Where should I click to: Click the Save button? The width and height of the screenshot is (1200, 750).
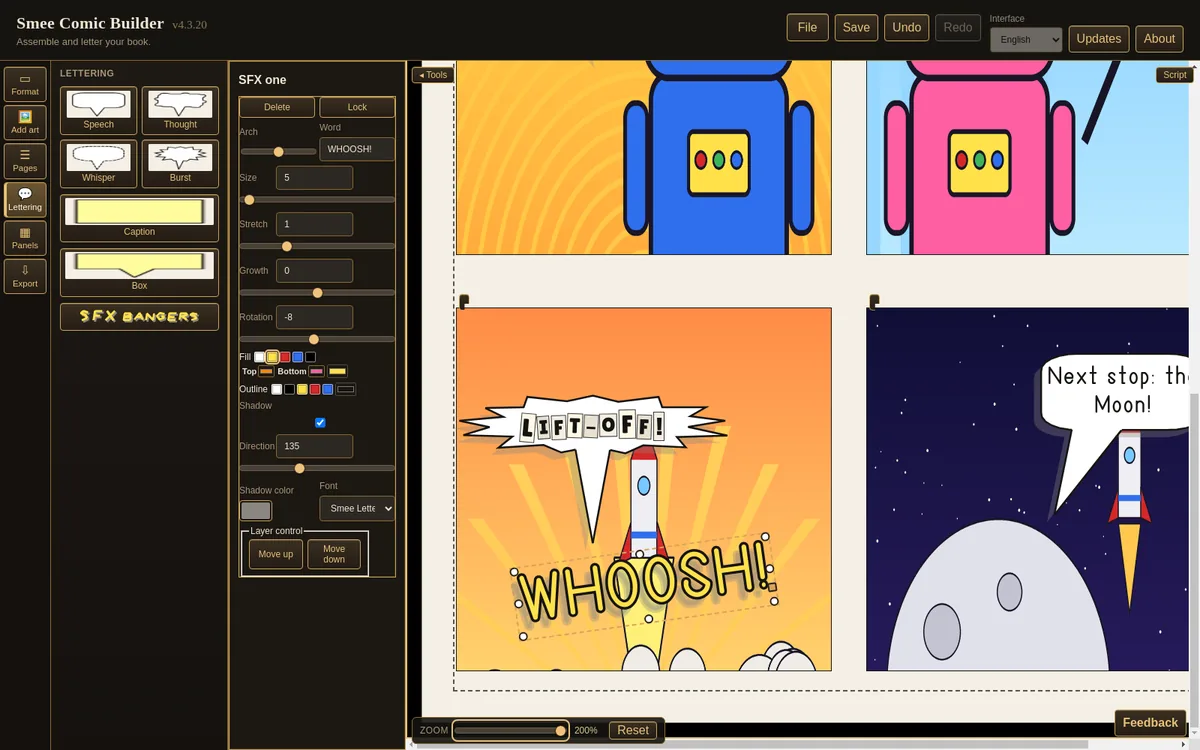point(856,27)
